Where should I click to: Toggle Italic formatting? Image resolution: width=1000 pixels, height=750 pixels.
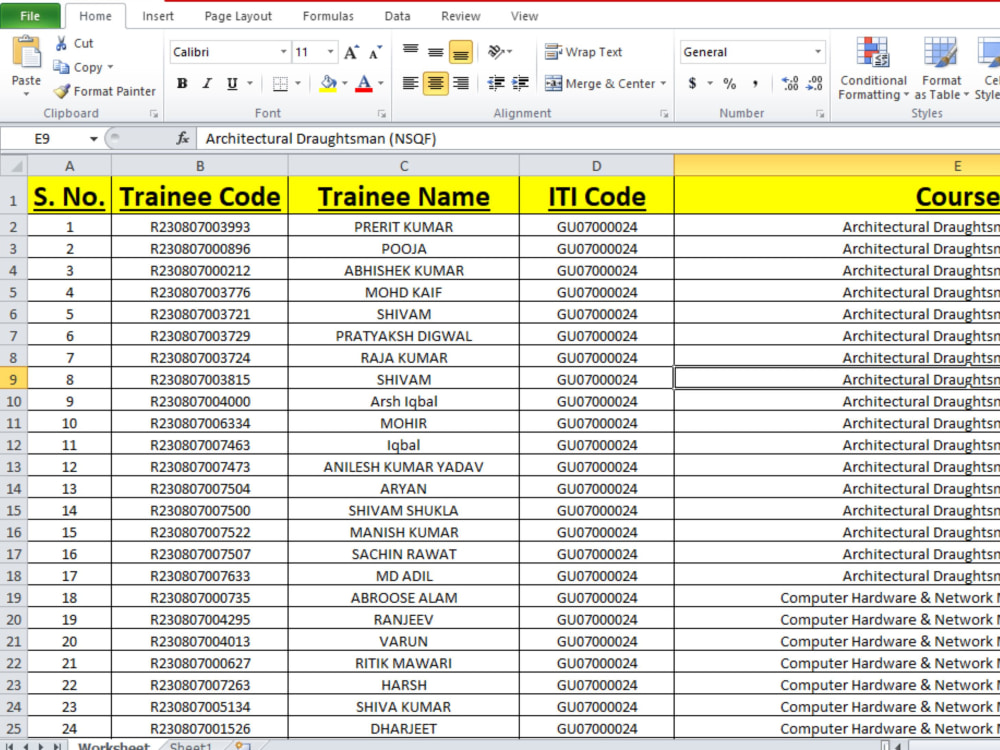click(x=207, y=84)
